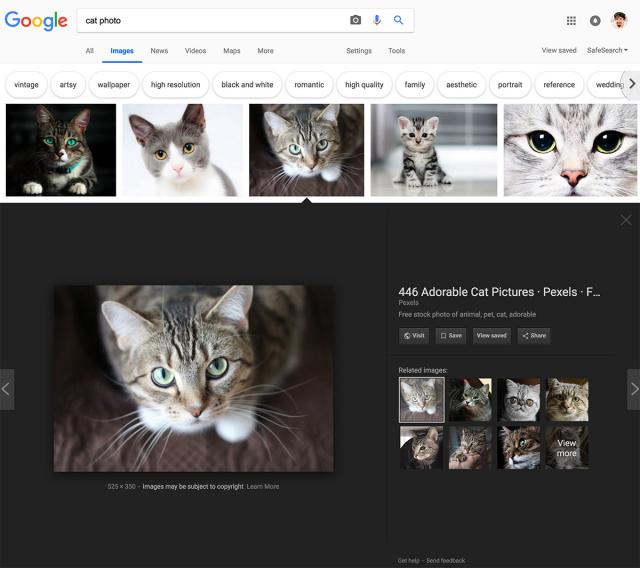Click the user profile avatar
This screenshot has width=640, height=568.
[620, 20]
